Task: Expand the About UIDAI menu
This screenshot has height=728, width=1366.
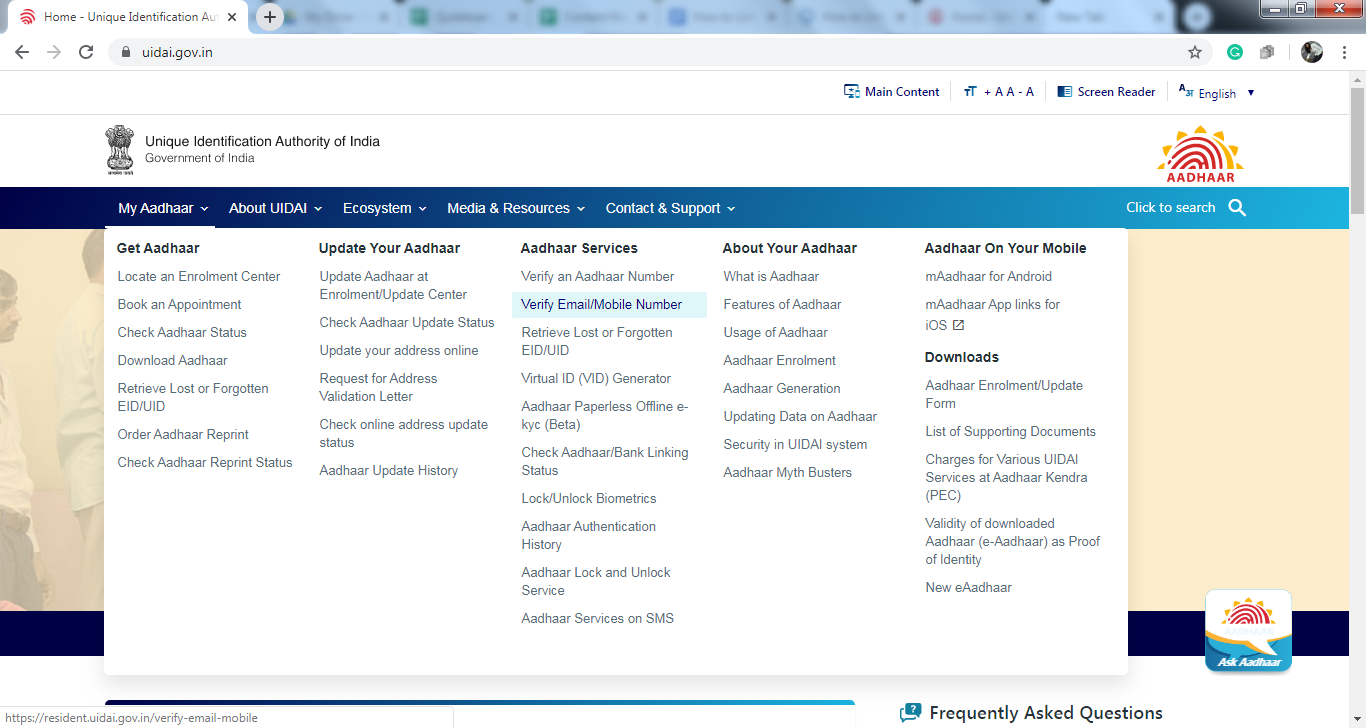Action: coord(275,208)
